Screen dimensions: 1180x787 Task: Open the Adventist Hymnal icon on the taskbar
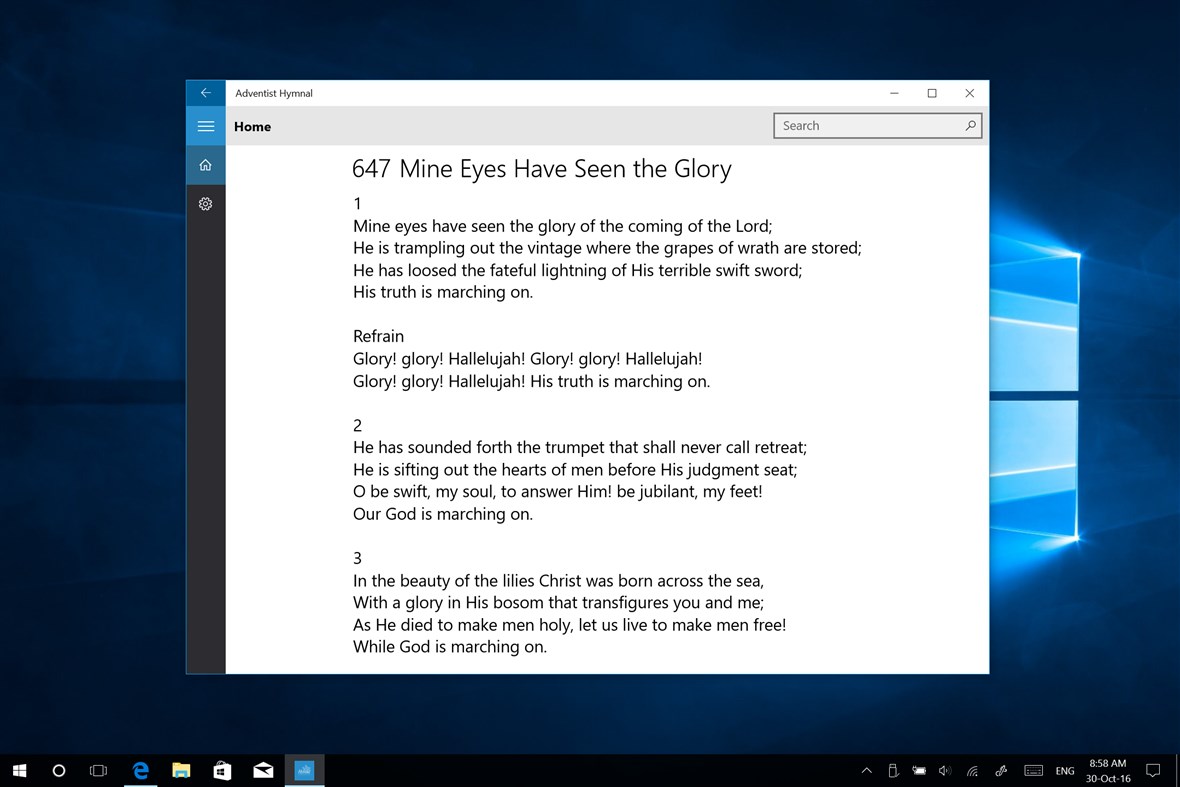pyautogui.click(x=304, y=770)
